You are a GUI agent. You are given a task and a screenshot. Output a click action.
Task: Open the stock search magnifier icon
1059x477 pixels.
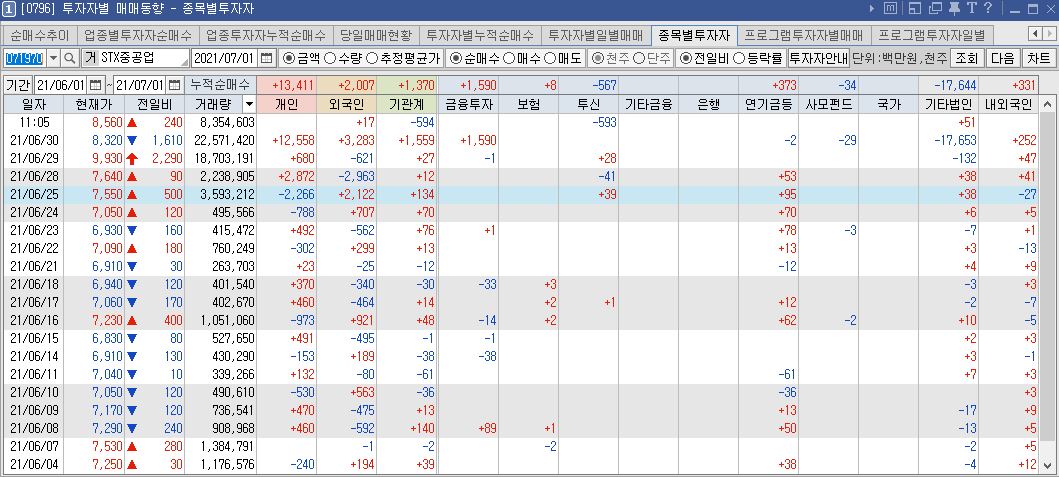click(x=70, y=58)
